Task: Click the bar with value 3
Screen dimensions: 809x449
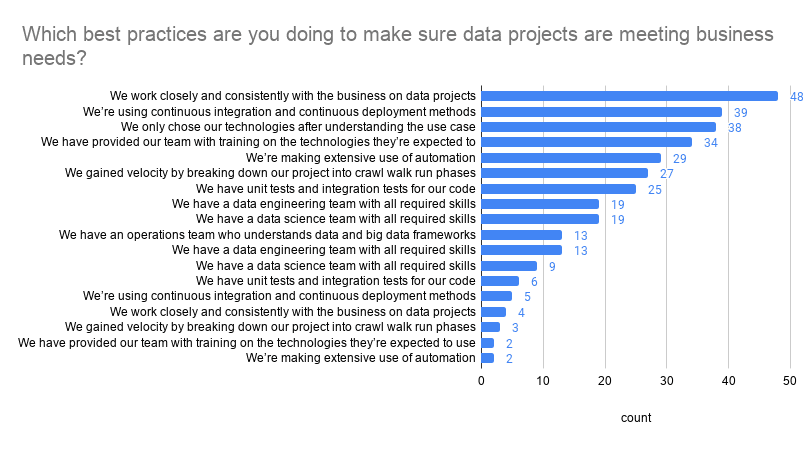Action: [491, 327]
